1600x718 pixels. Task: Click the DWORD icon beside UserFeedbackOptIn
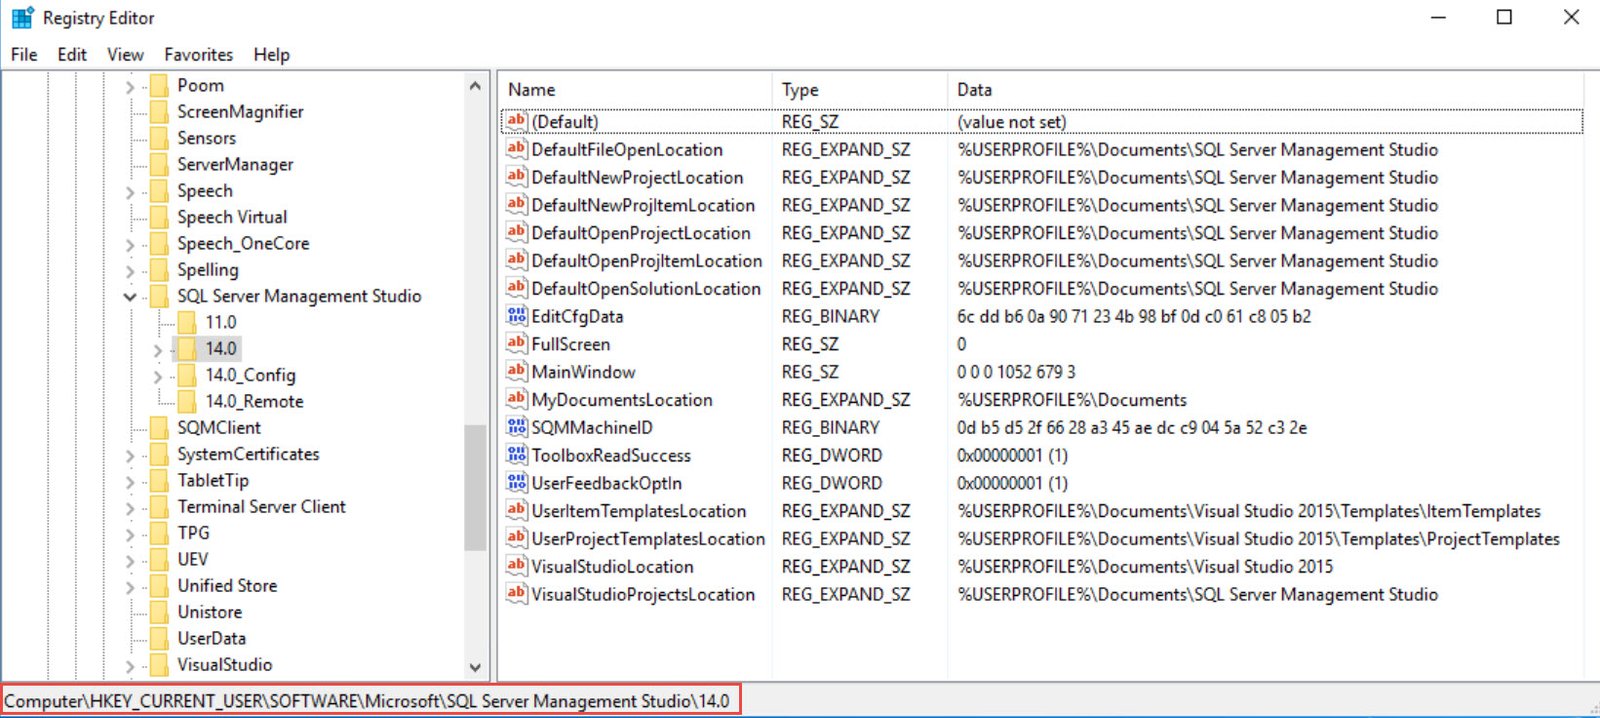[516, 483]
